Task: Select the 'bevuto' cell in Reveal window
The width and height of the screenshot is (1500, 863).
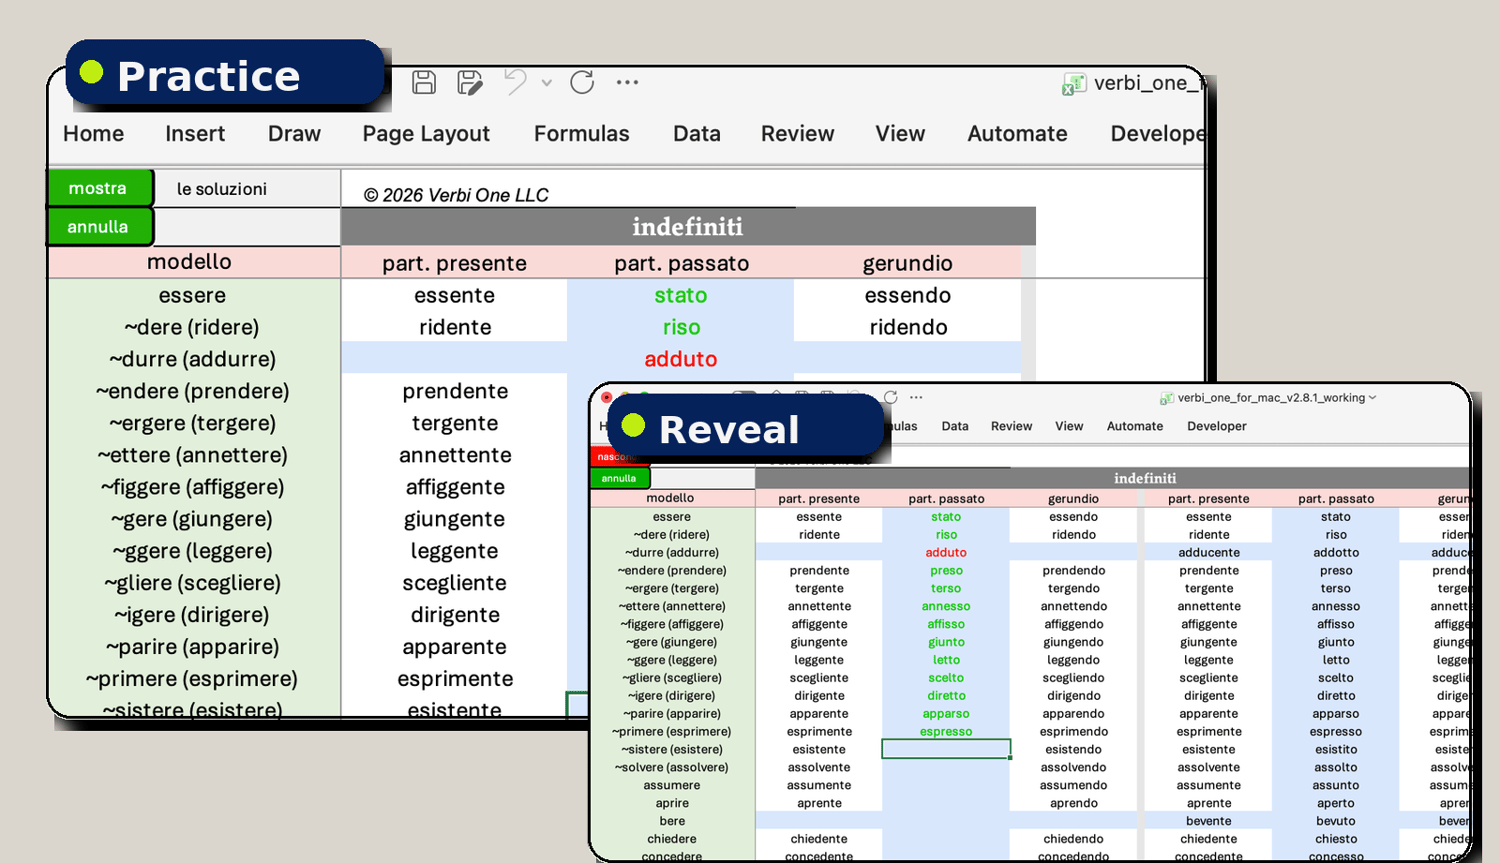Action: pos(1336,821)
